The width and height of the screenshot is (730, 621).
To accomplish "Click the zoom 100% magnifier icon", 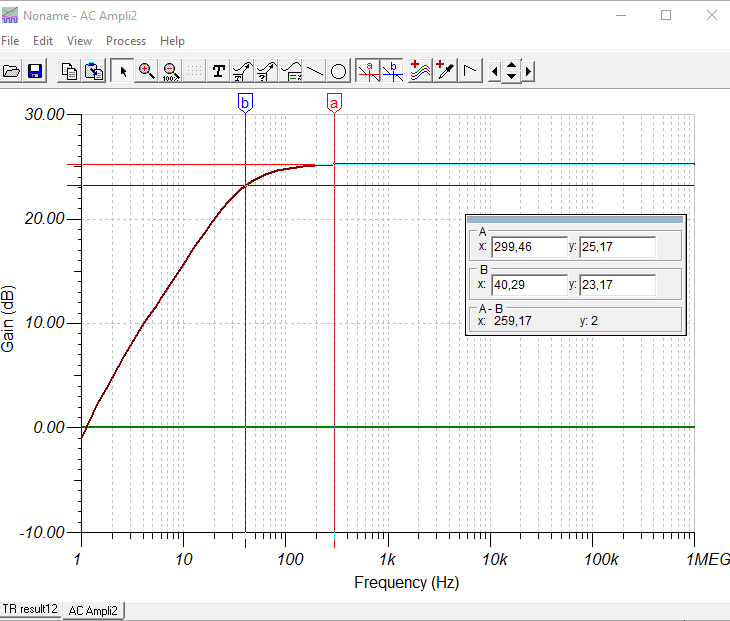I will click(x=170, y=71).
